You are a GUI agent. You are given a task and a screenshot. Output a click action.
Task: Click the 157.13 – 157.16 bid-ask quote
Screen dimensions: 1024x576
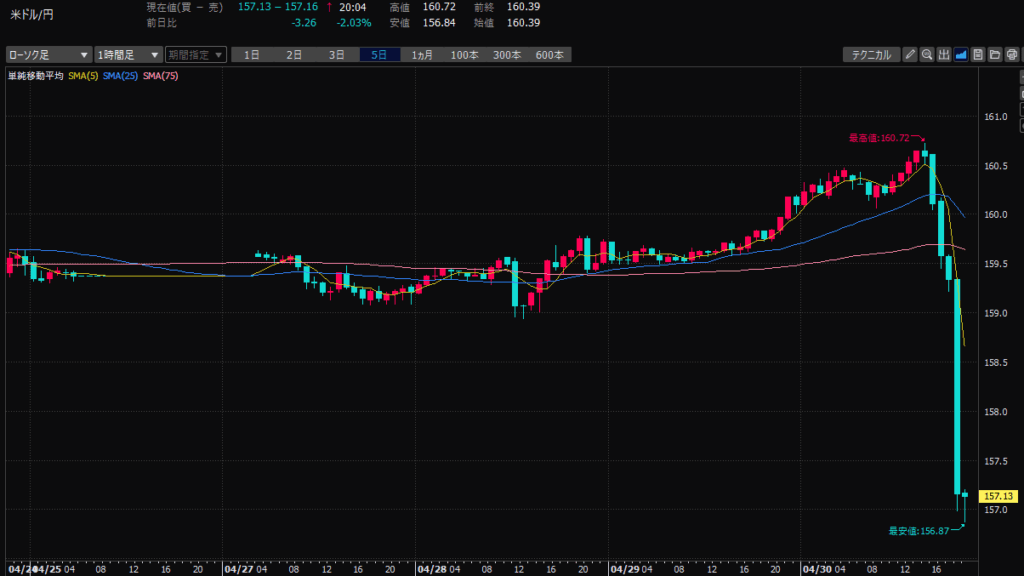(278, 7)
